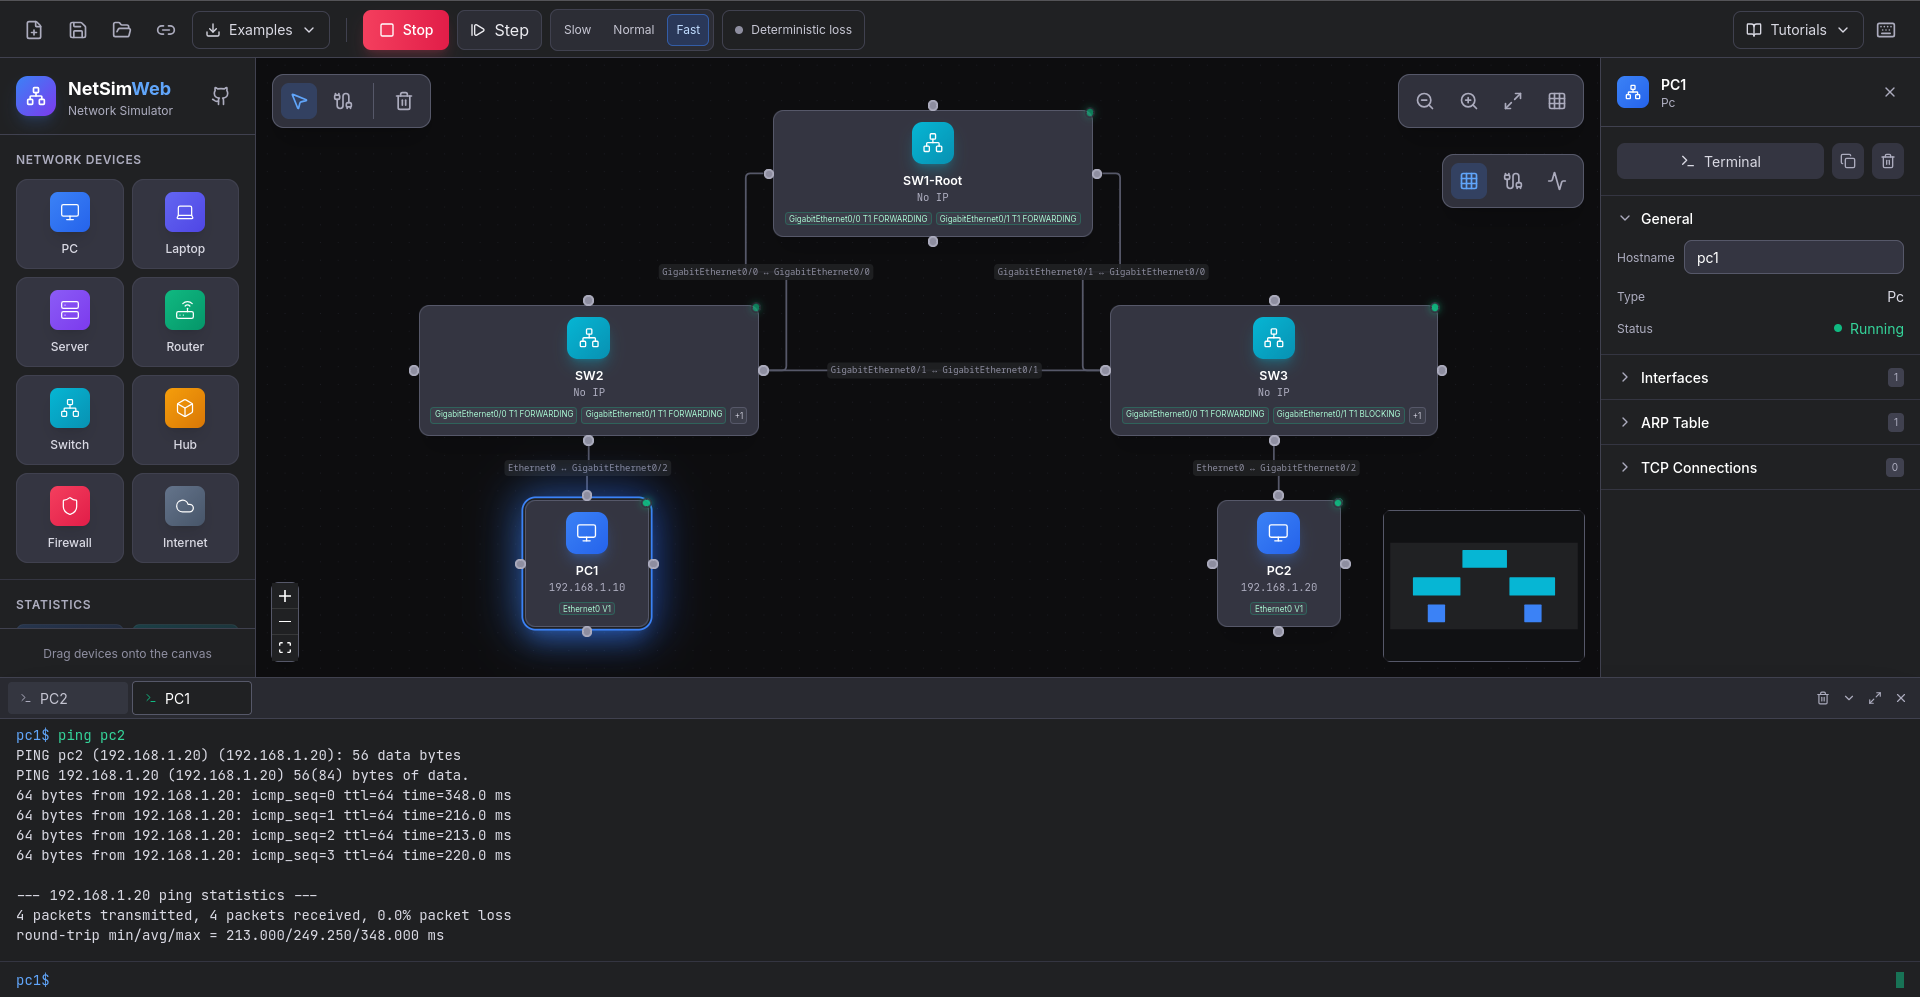Click the canvas minus zoom button
This screenshot has height=997, width=1920.
coord(285,622)
